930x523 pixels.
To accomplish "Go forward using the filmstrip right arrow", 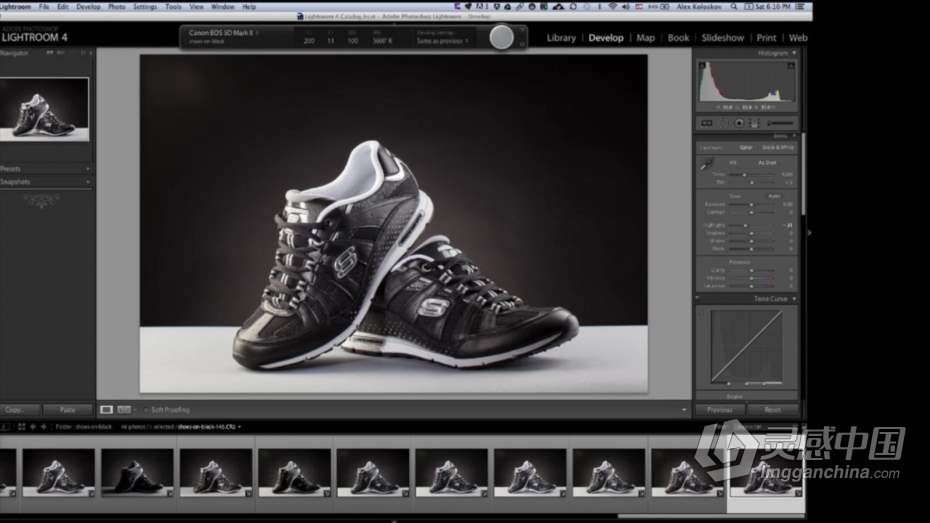I will pos(43,427).
